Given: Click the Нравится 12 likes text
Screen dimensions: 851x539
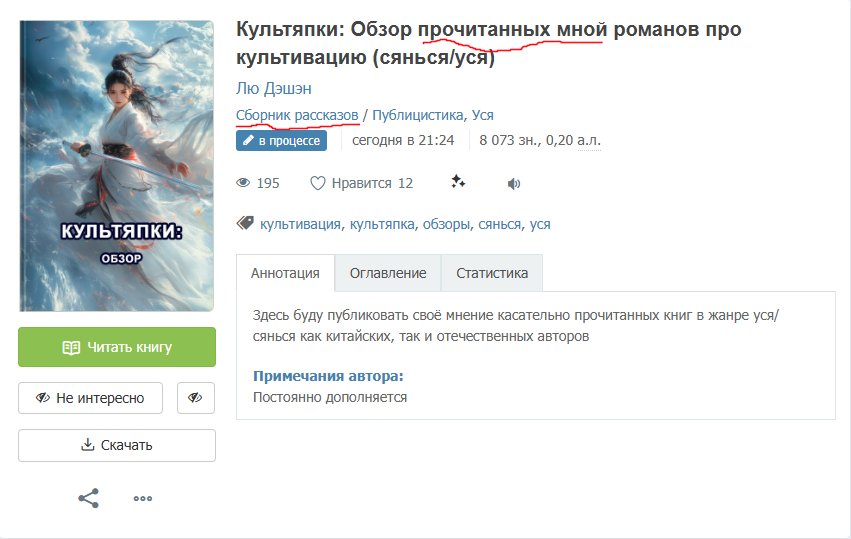Looking at the screenshot, I should 372,183.
